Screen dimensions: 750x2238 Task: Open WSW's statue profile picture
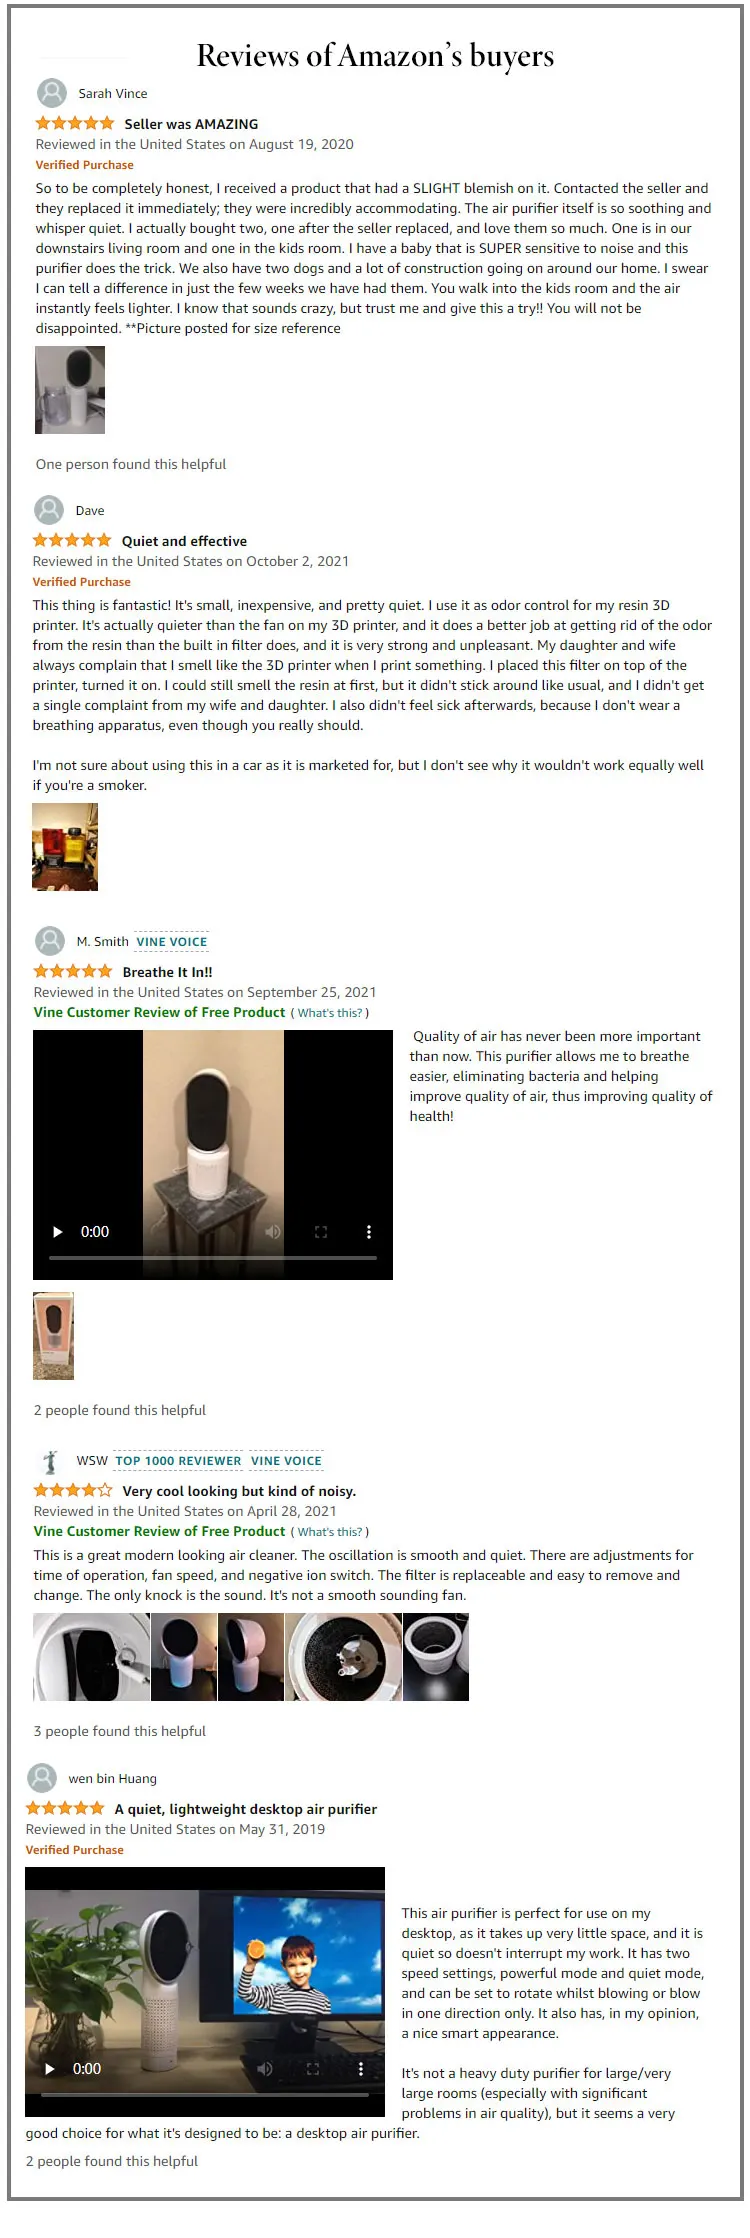coord(49,1460)
